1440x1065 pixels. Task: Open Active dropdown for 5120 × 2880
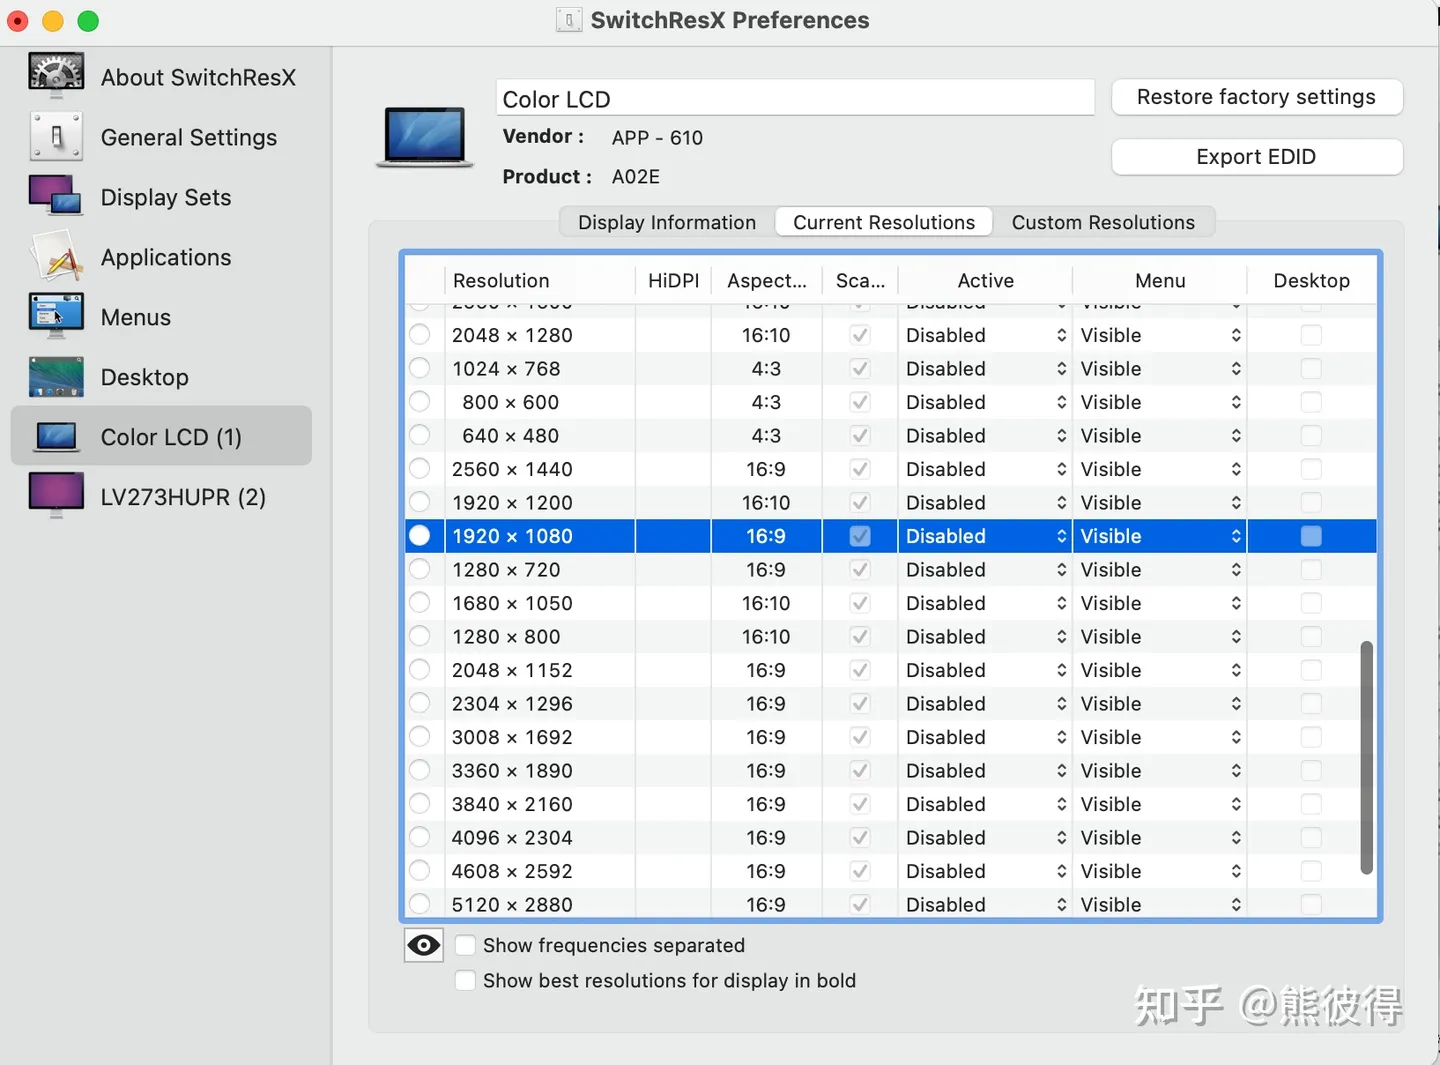[x=986, y=904]
